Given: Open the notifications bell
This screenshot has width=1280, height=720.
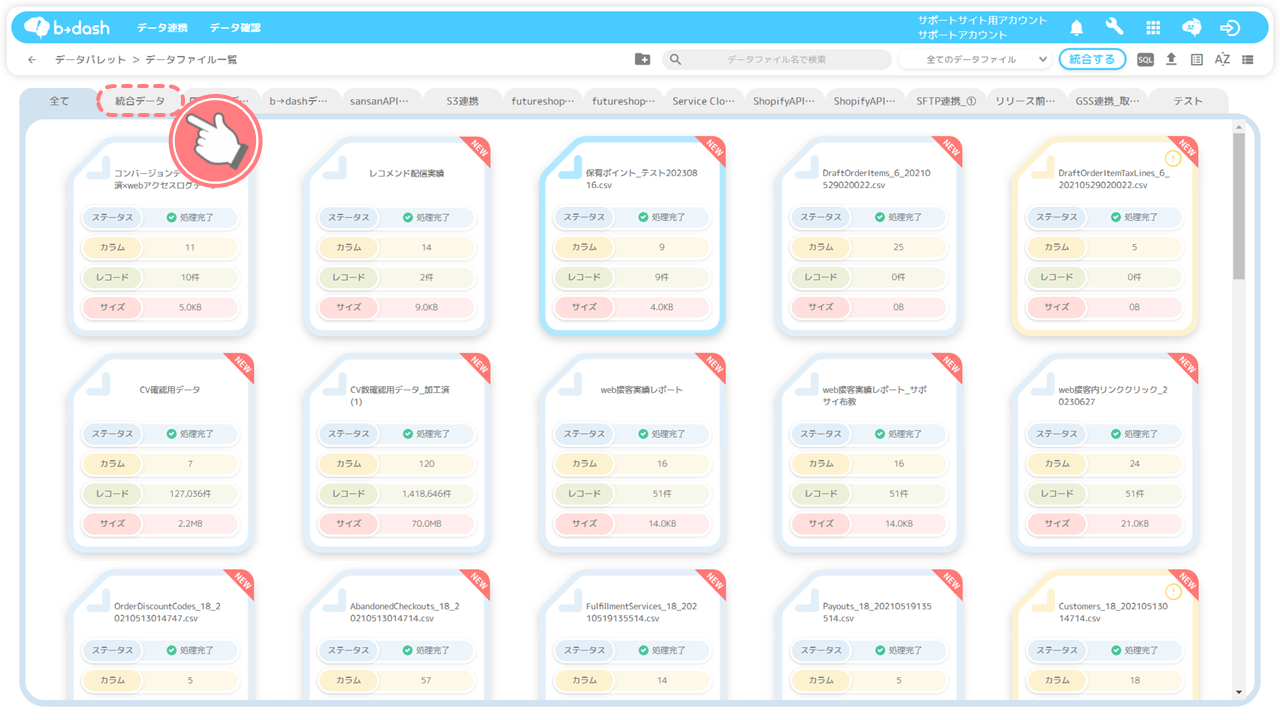Looking at the screenshot, I should [x=1077, y=28].
